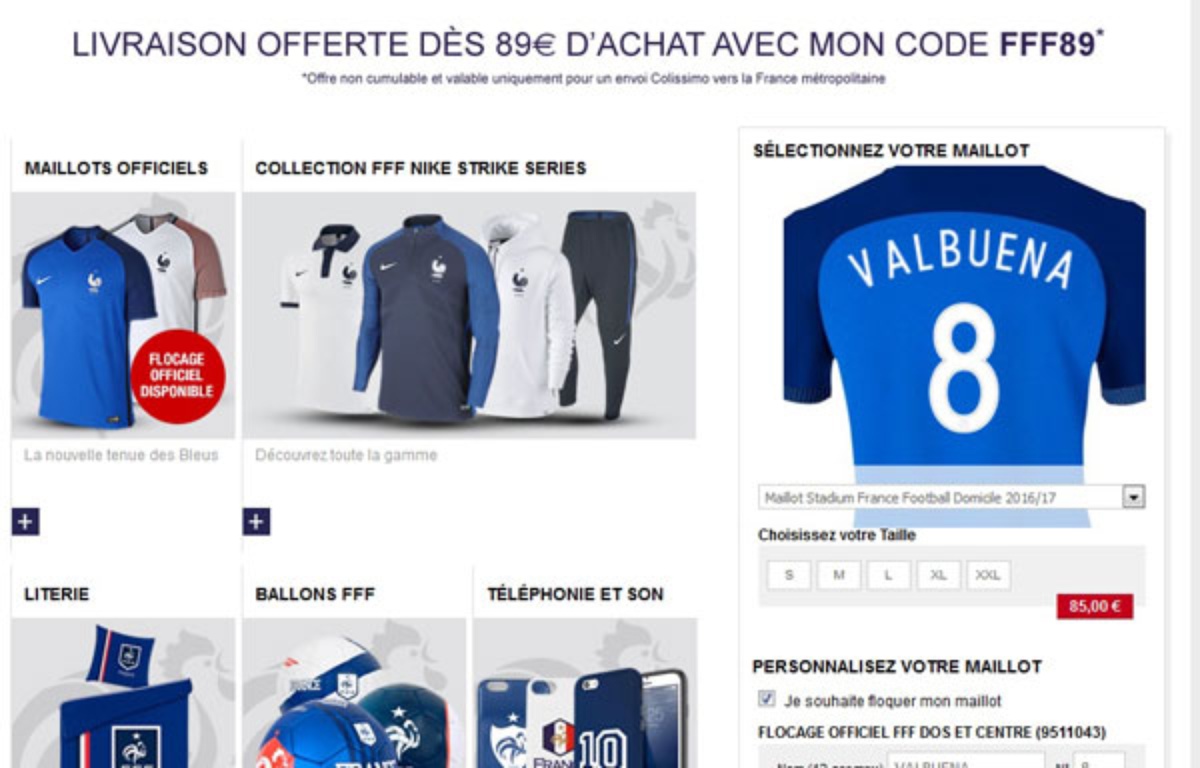
Task: Open Téléphonie et Son category
Action: click(575, 594)
